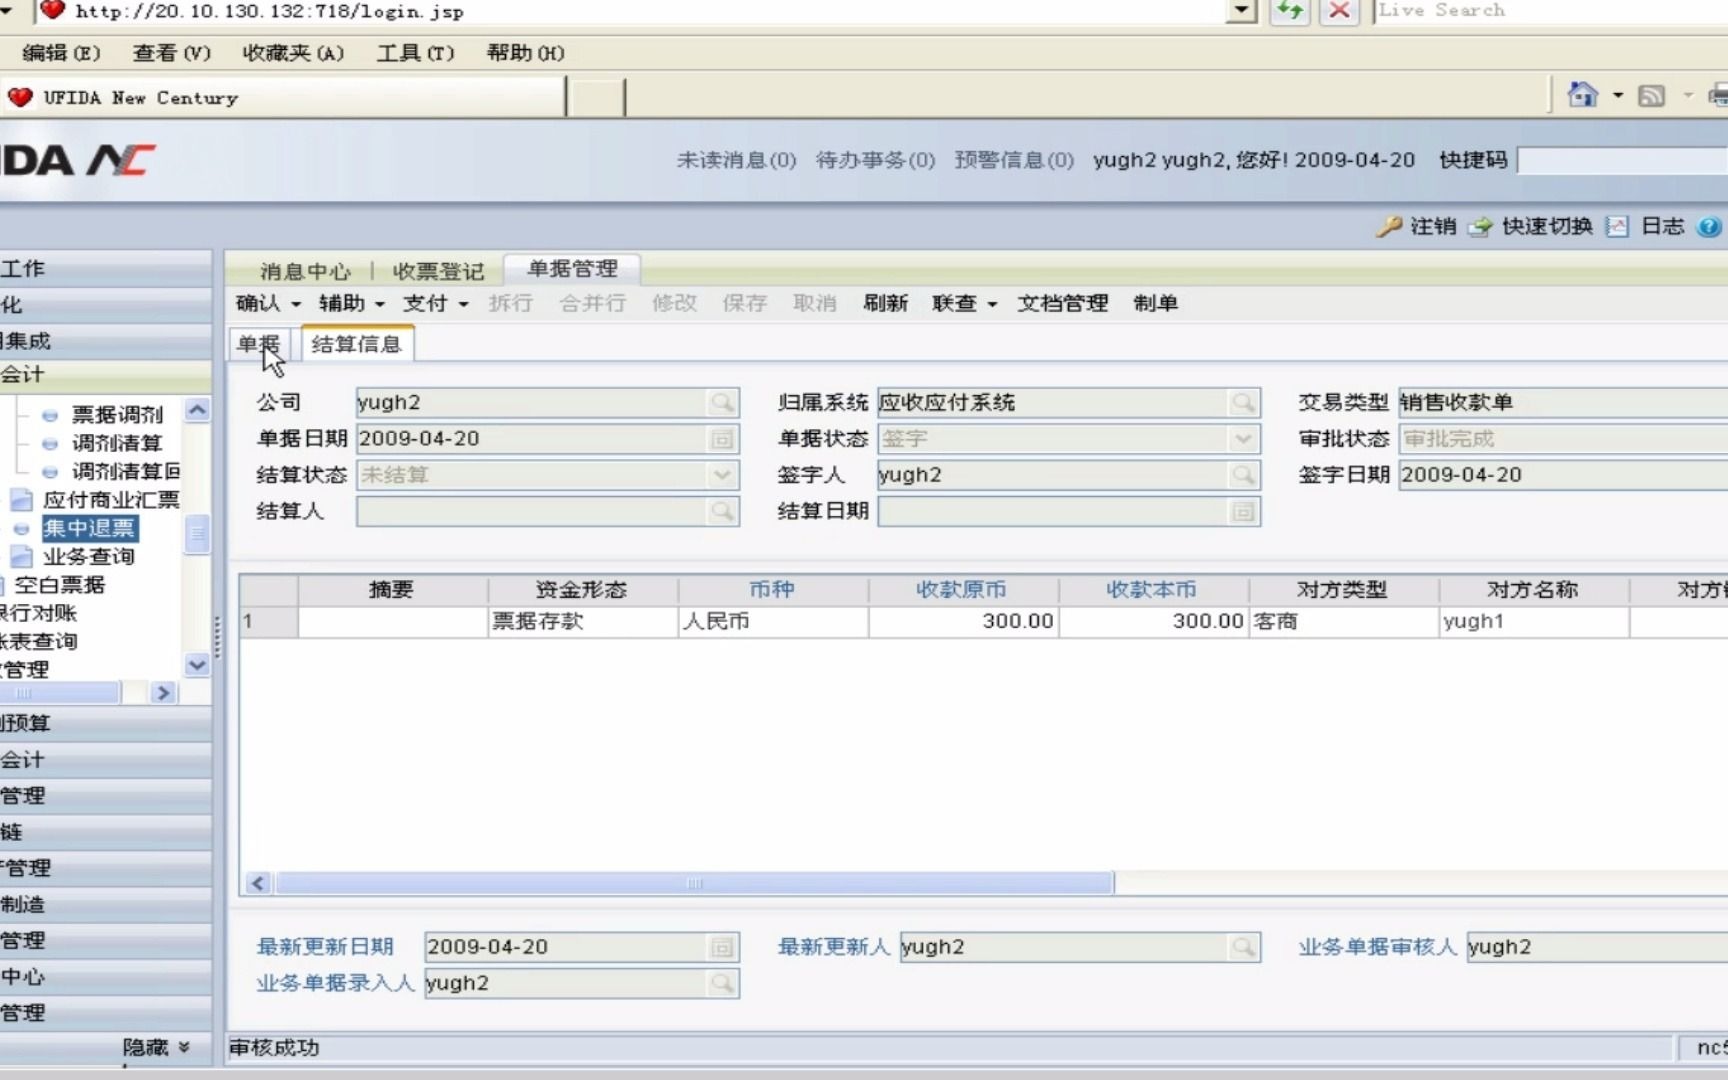Click the browser refresh icon
The height and width of the screenshot is (1080, 1728).
[1290, 11]
